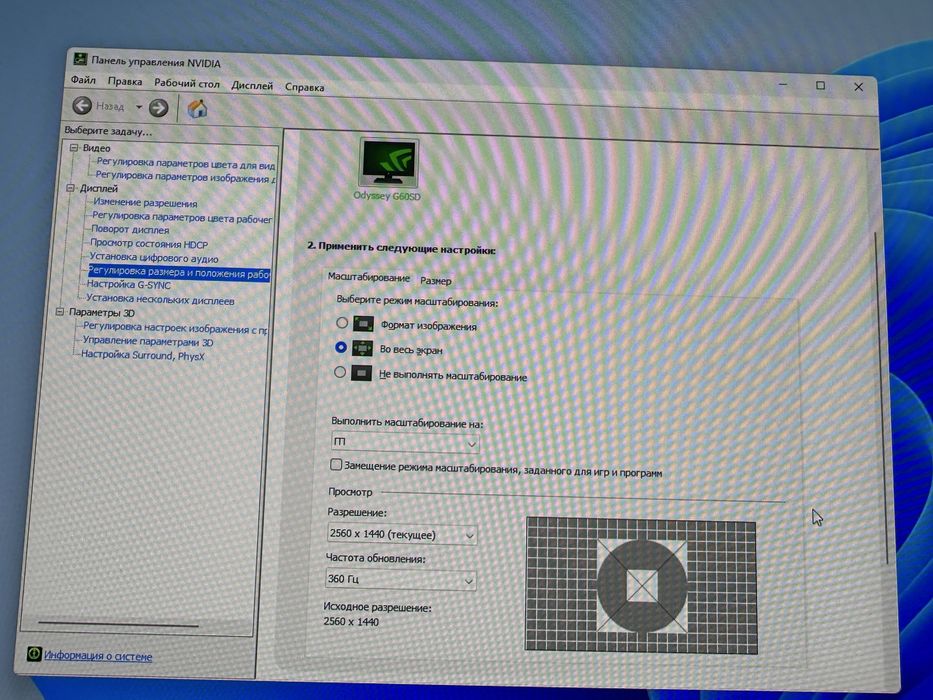Click the scaling preview test pattern
This screenshot has width=933, height=700.
(x=641, y=586)
